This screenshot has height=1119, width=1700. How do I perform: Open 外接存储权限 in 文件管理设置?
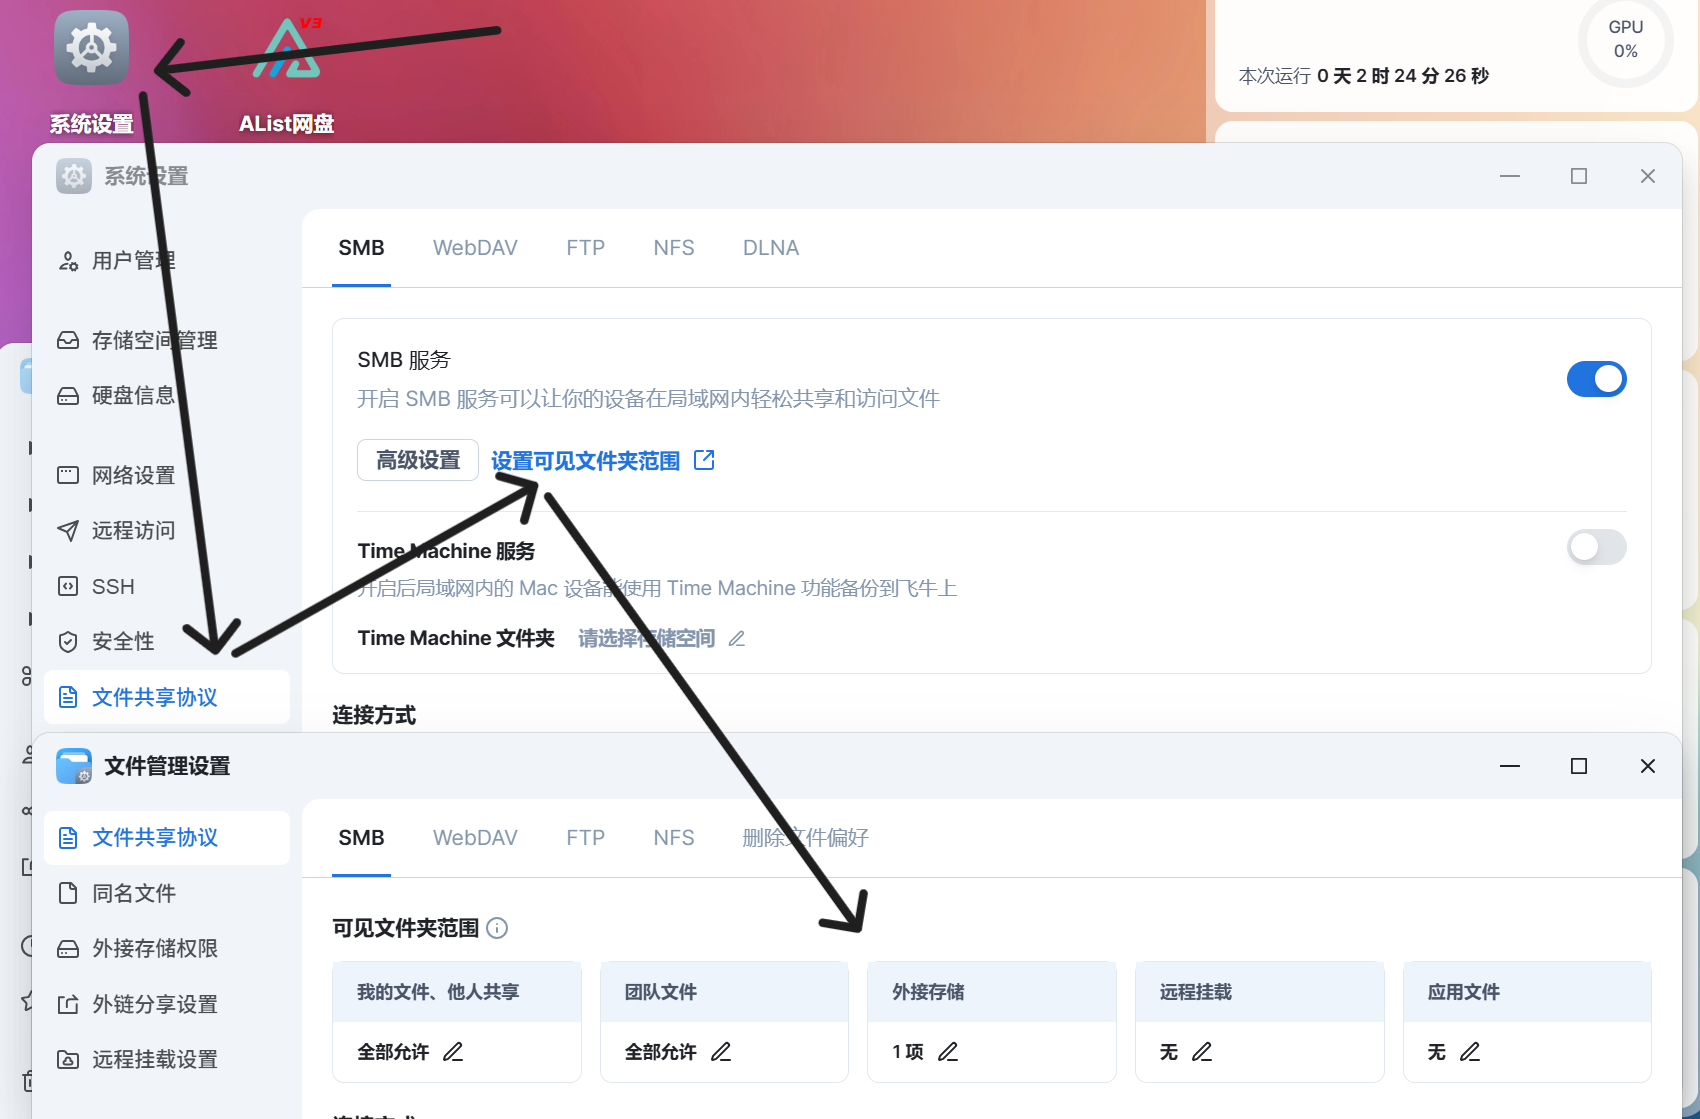pyautogui.click(x=156, y=948)
